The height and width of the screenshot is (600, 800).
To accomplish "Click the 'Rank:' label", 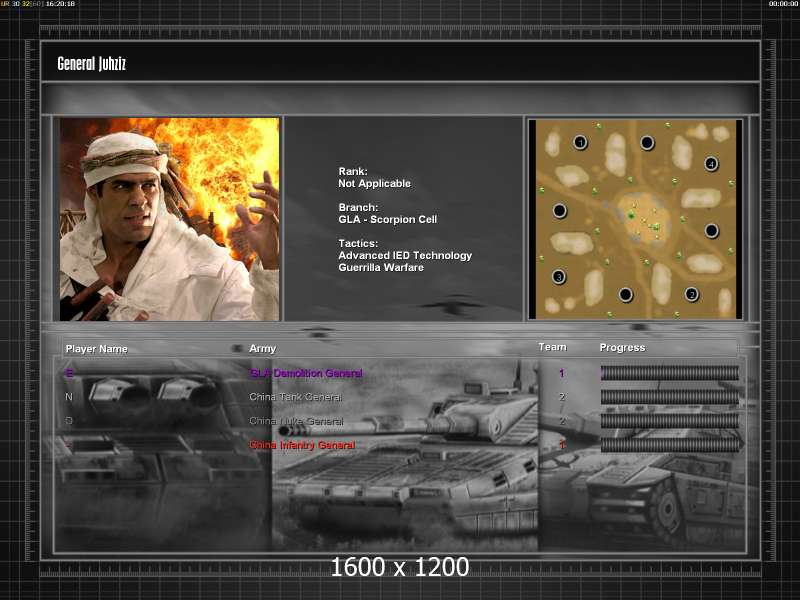I will pyautogui.click(x=353, y=171).
